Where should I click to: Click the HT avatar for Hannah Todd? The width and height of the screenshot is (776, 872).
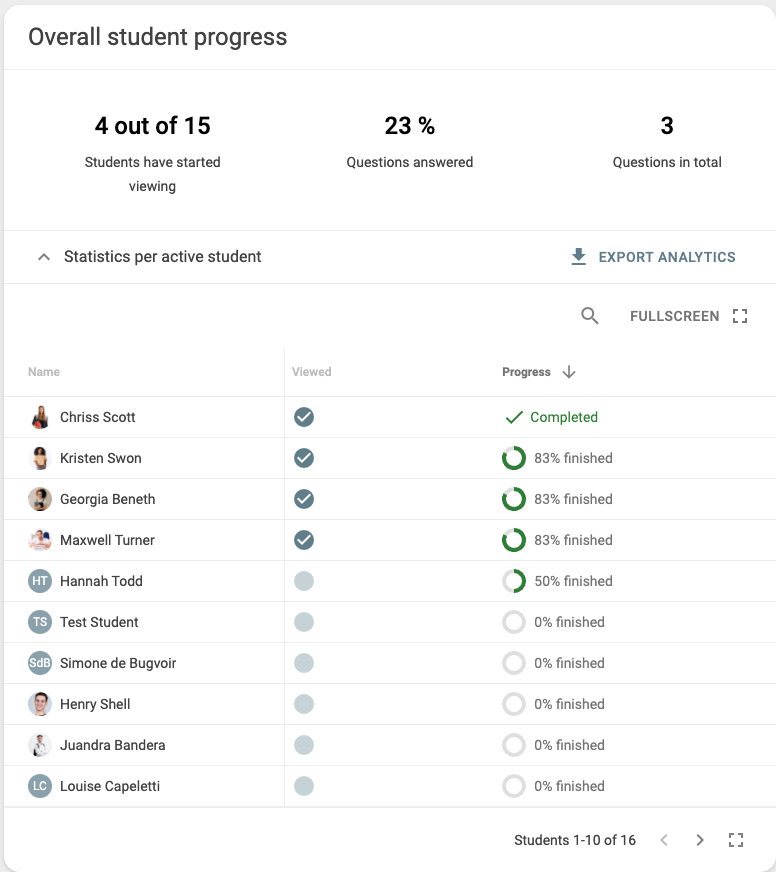click(x=40, y=581)
